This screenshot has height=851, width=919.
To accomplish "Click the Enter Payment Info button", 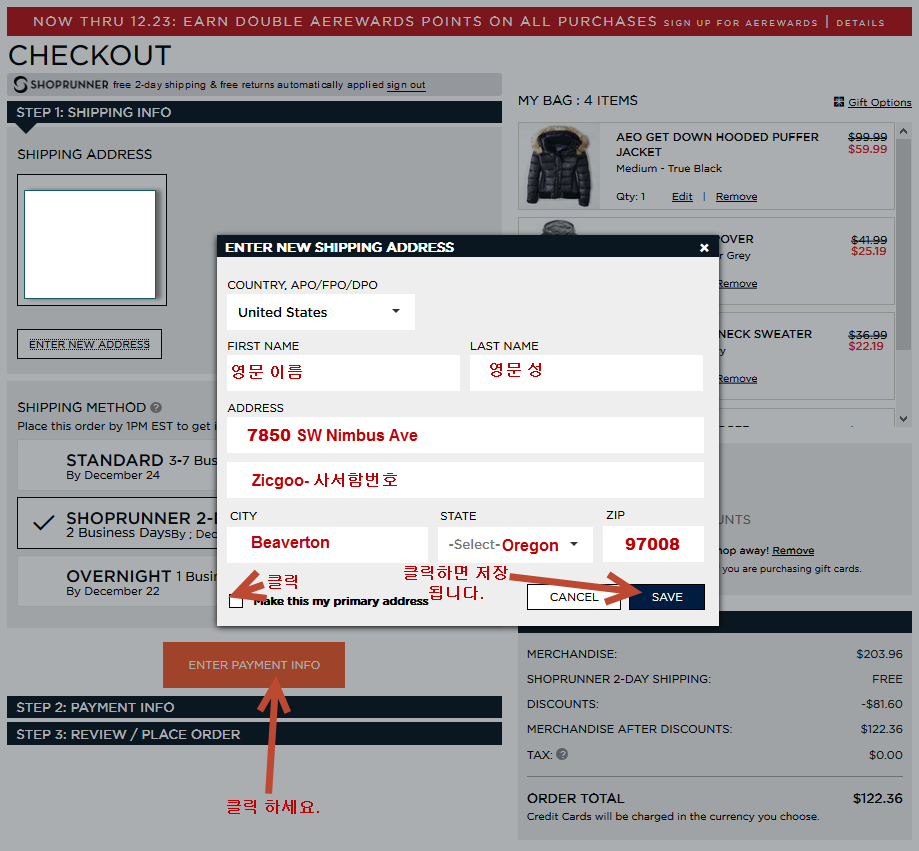I will (254, 665).
